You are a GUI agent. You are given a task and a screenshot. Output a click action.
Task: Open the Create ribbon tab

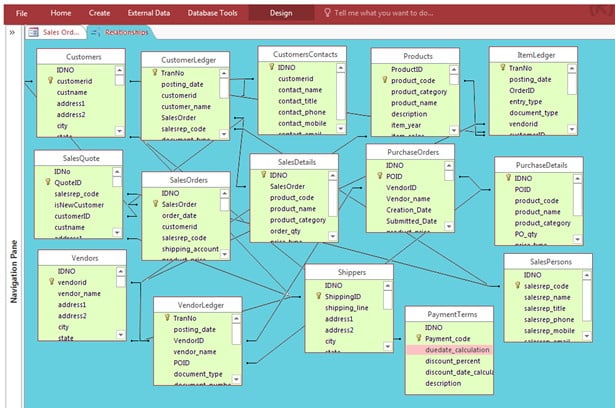[x=99, y=13]
